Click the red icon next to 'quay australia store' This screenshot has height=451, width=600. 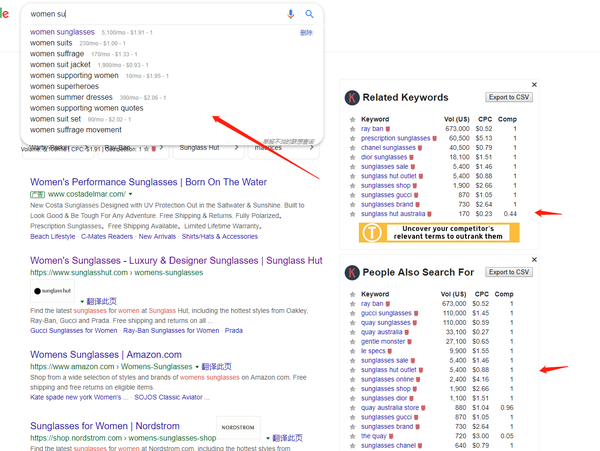[423, 408]
